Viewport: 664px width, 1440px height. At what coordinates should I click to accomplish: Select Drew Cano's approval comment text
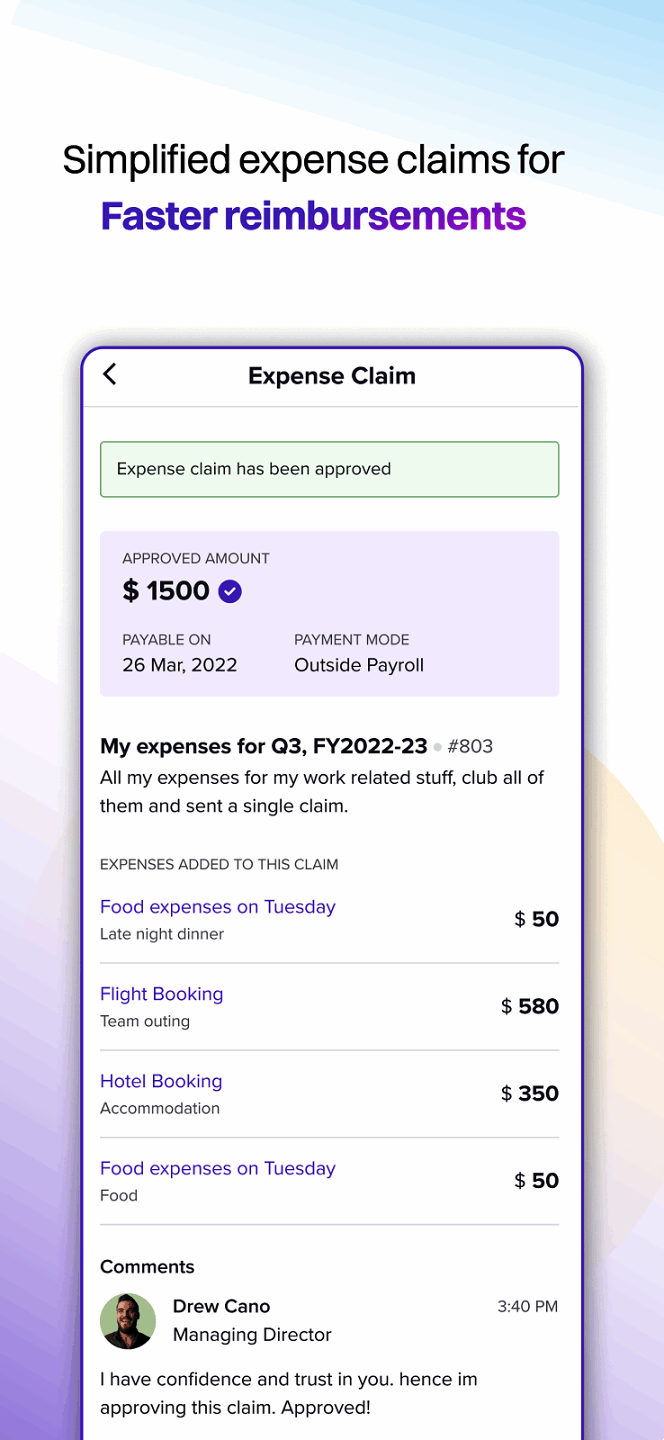[x=288, y=1393]
